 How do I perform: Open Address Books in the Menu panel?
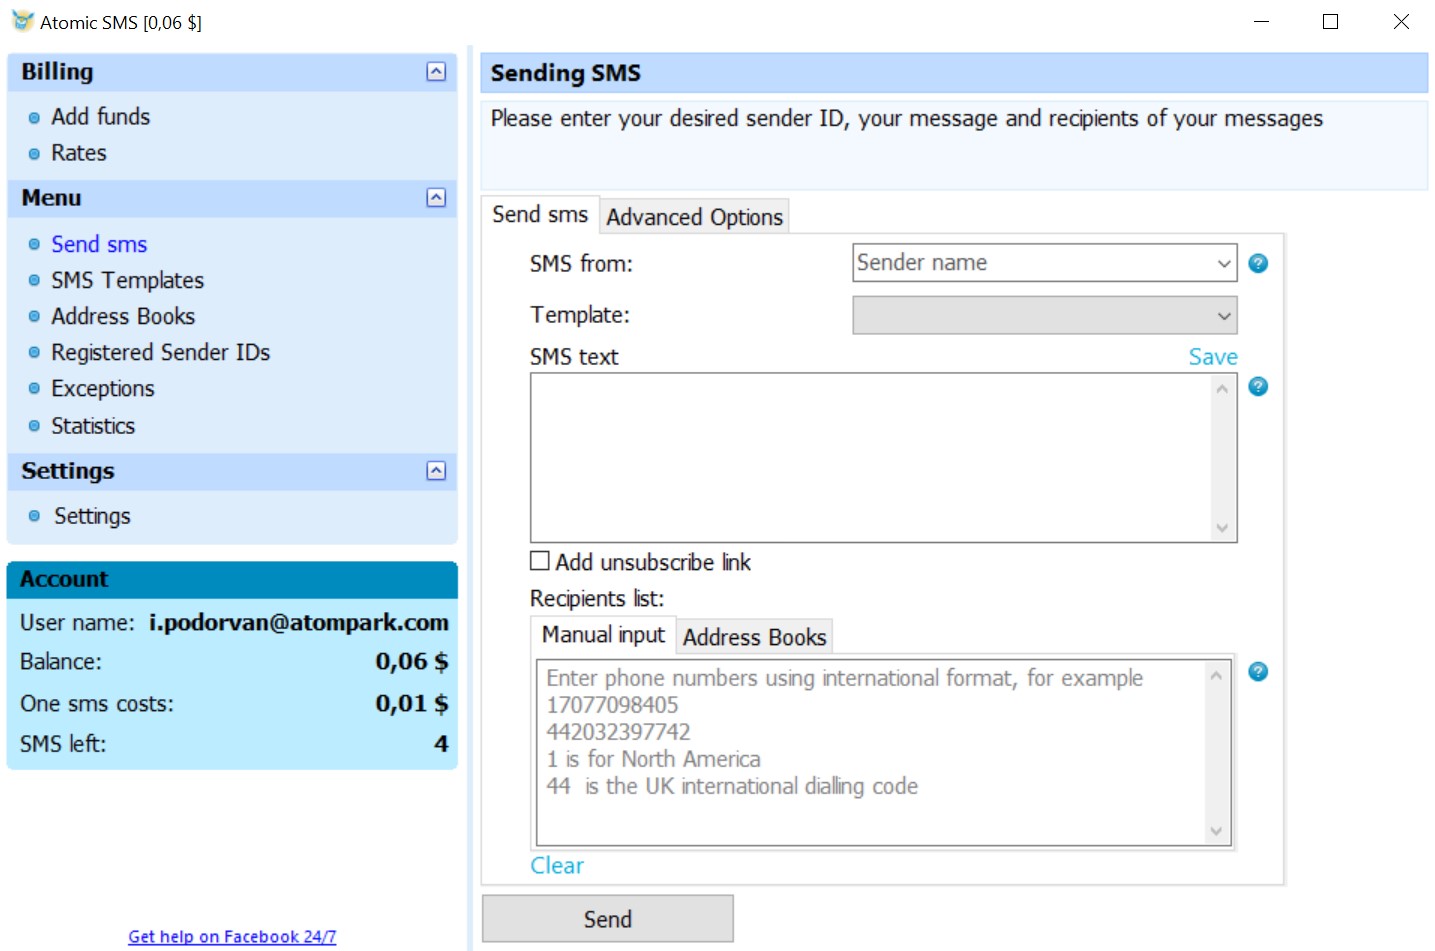[x=123, y=316]
